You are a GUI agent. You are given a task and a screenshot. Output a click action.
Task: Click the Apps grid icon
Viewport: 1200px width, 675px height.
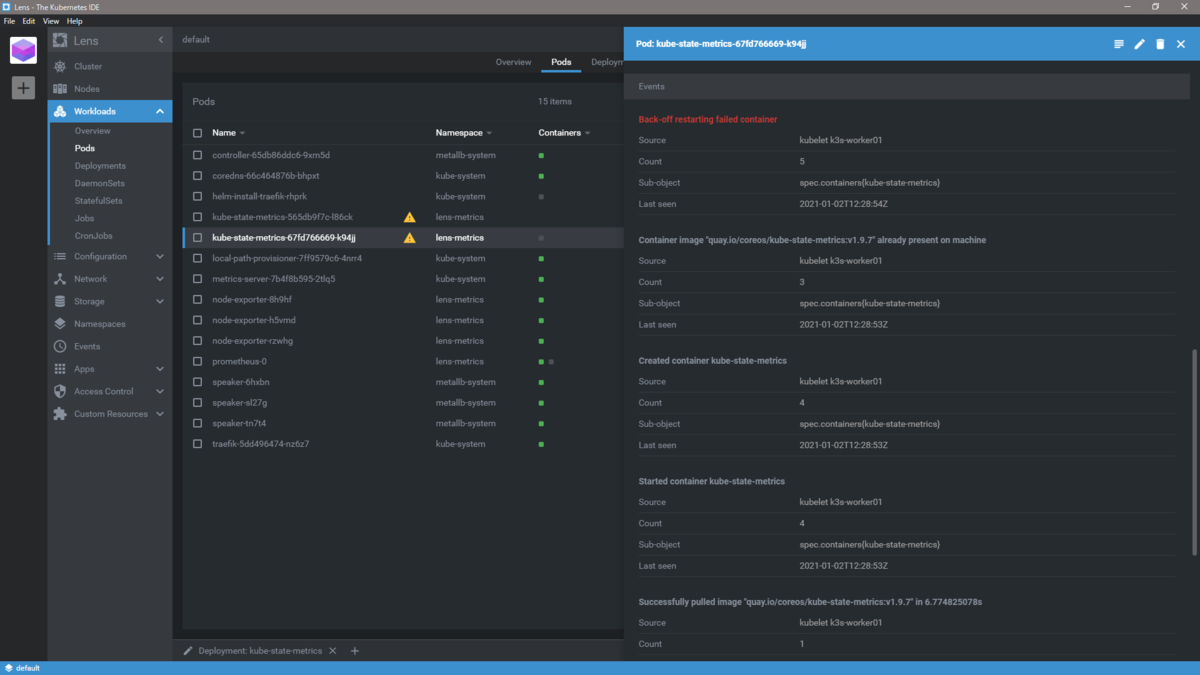(x=60, y=369)
